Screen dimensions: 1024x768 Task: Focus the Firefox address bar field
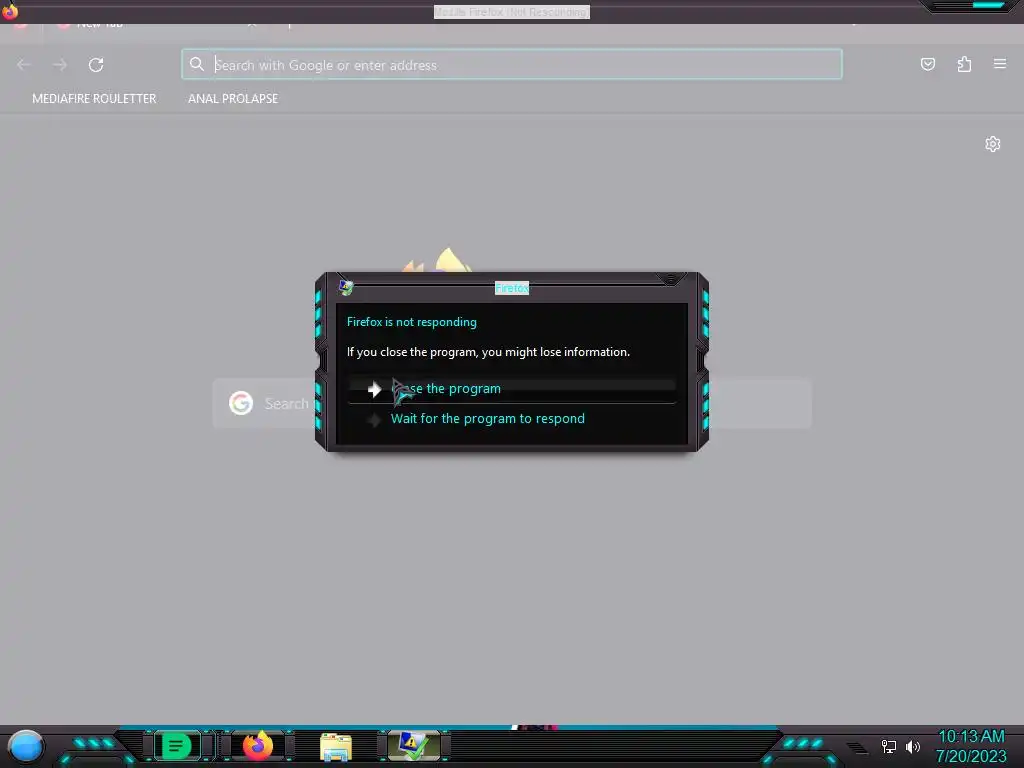(512, 65)
